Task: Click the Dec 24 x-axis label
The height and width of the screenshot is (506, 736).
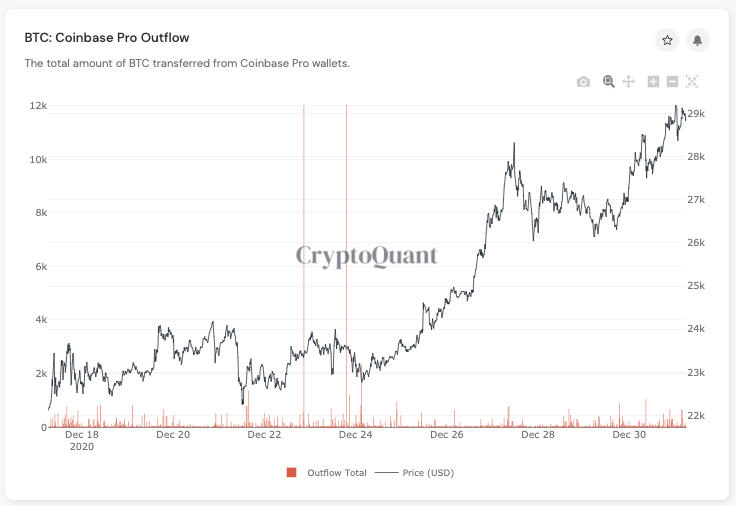Action: pos(356,435)
